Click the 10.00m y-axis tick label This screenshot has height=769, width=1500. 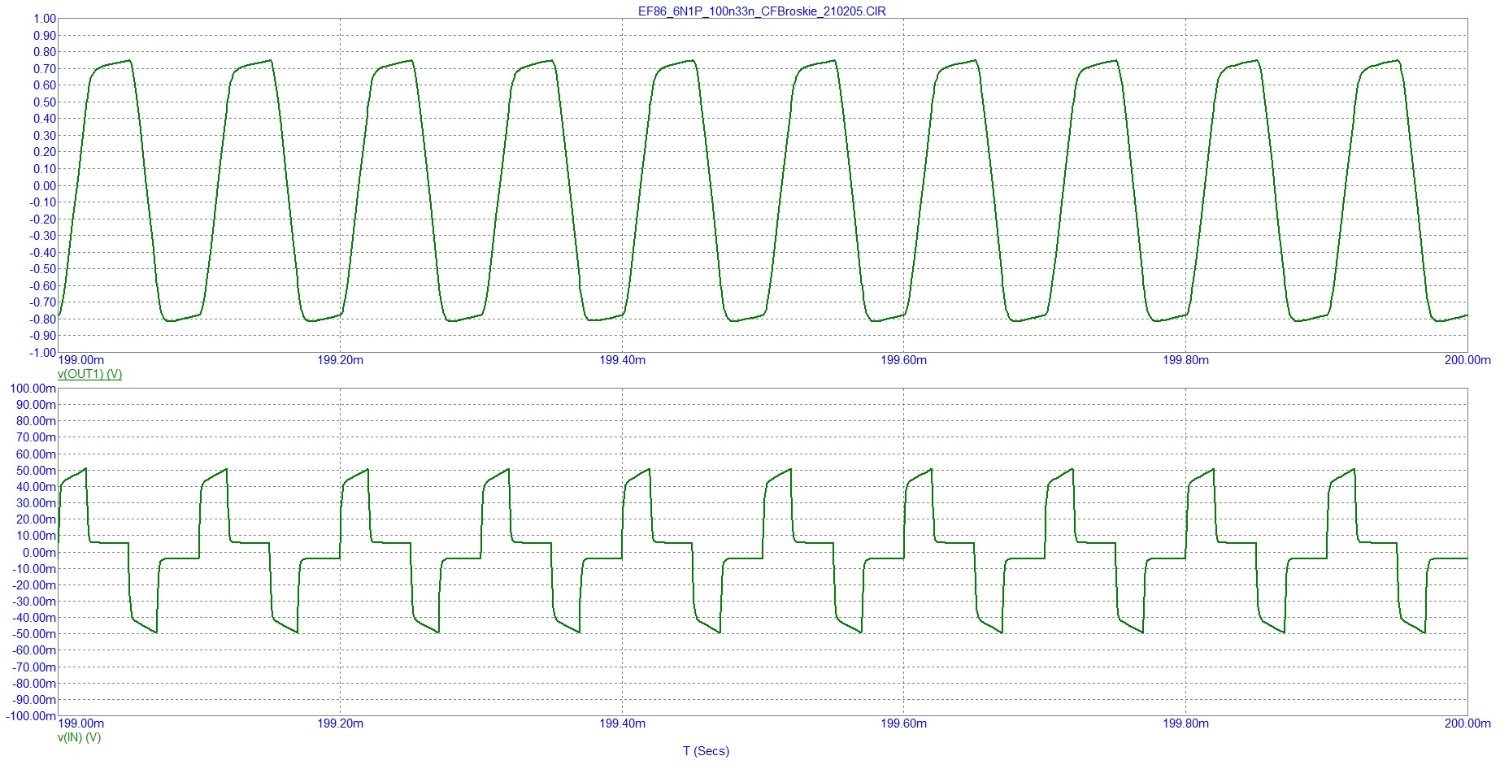[36, 536]
